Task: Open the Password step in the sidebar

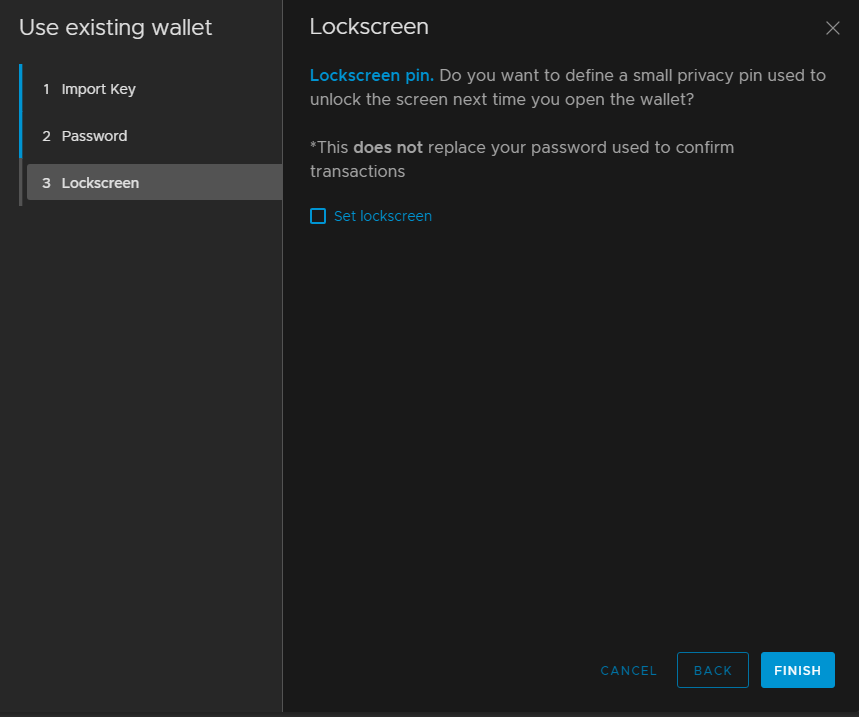Action: [x=94, y=136]
